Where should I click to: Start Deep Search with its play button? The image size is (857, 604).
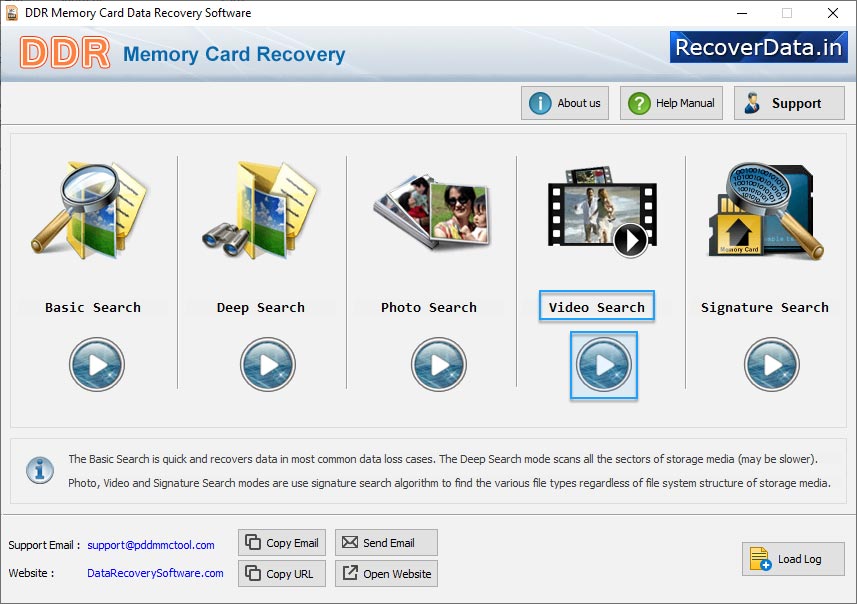(268, 365)
